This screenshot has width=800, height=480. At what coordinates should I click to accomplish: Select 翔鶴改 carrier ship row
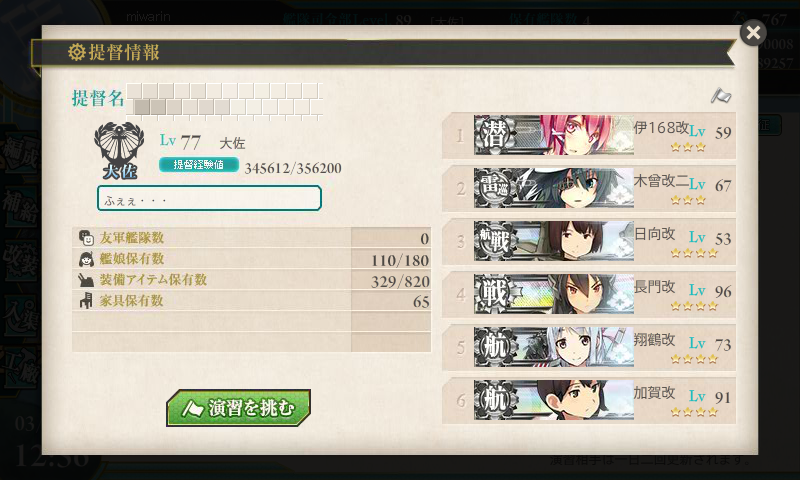click(x=589, y=347)
